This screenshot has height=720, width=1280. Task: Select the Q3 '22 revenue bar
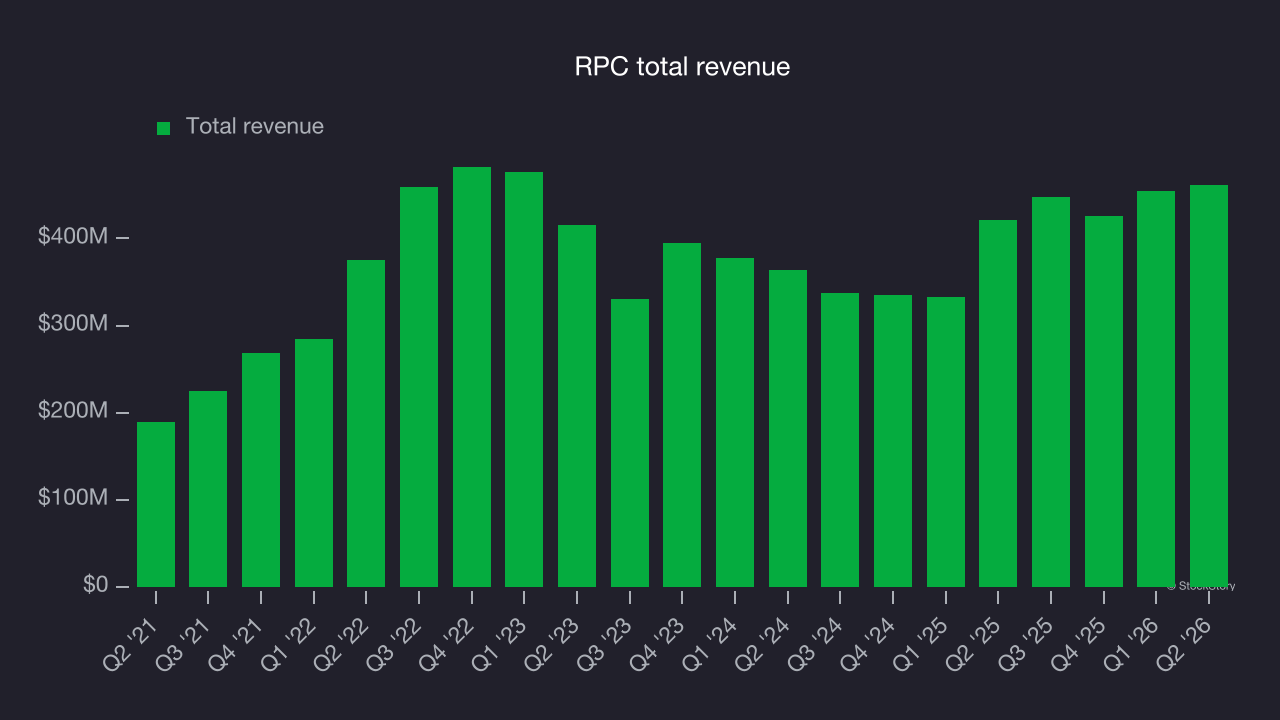click(419, 387)
